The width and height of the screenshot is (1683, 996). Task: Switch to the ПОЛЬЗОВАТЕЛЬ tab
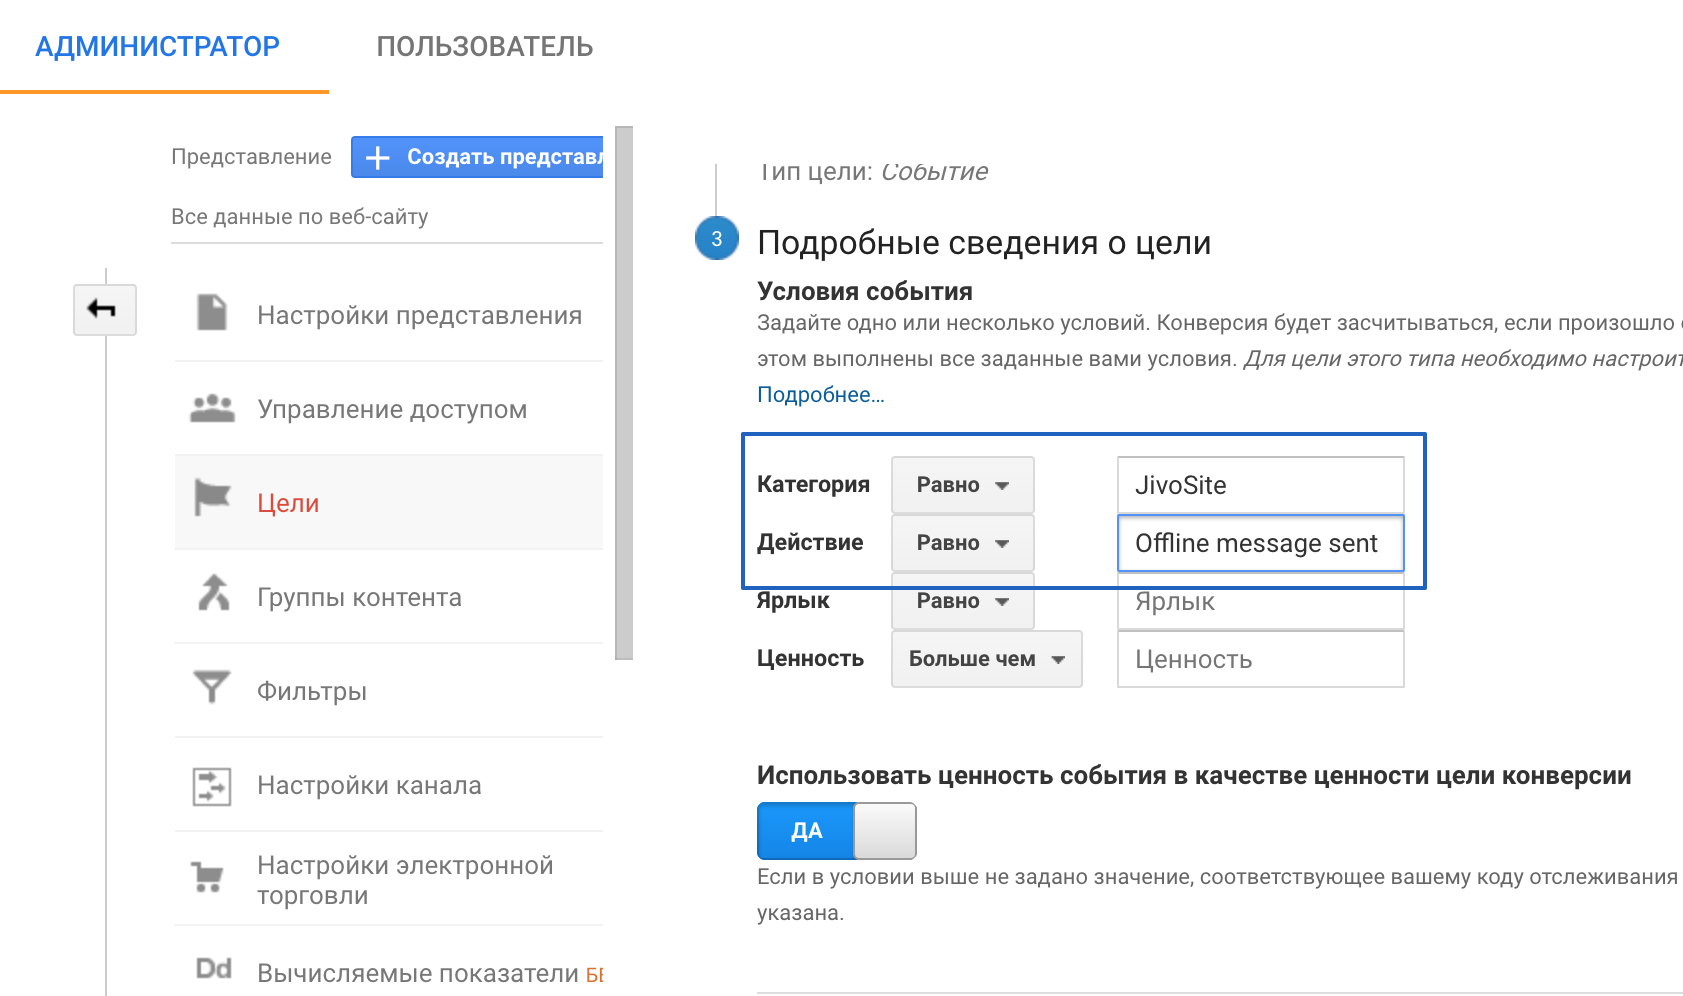click(x=485, y=47)
